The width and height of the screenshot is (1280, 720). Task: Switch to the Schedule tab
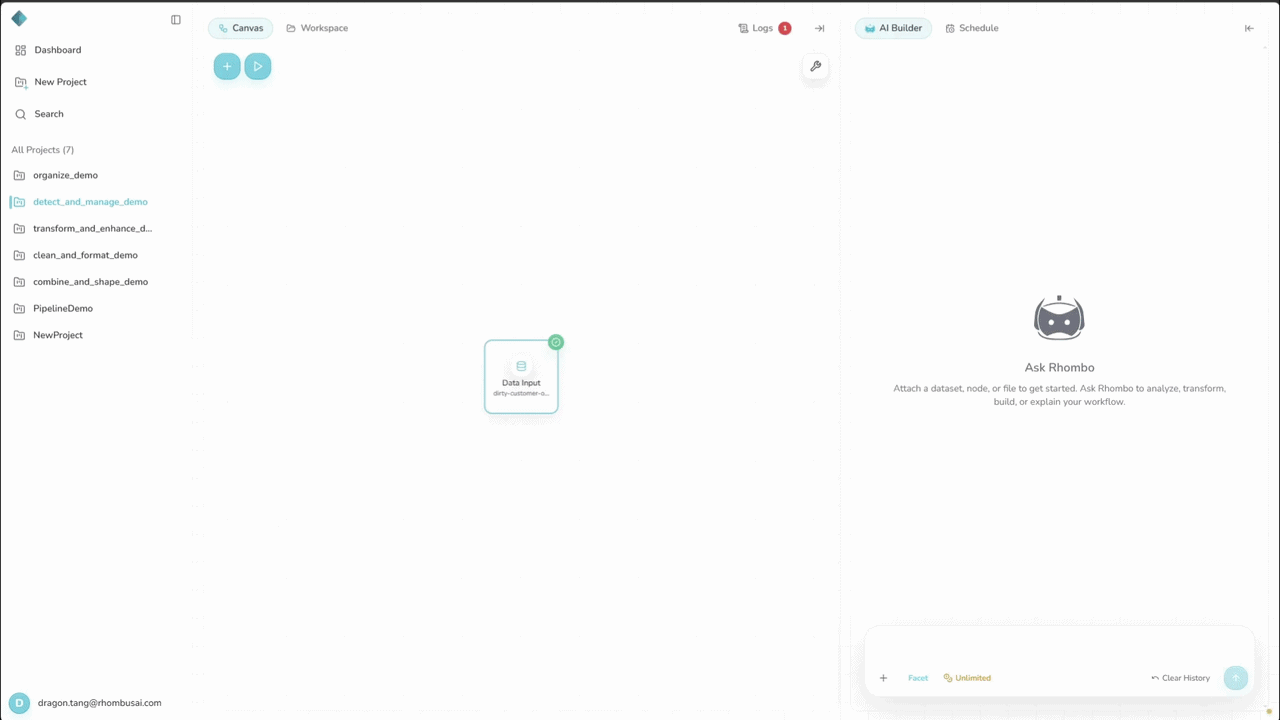tap(972, 28)
